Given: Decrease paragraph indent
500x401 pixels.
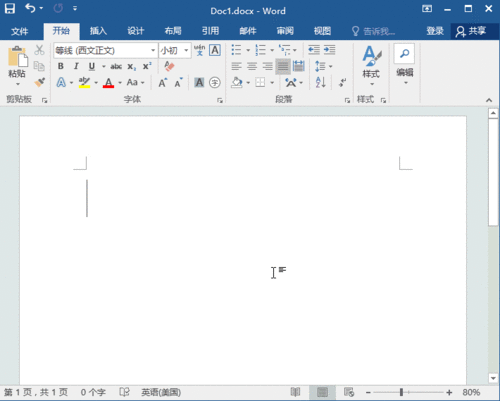Looking at the screenshot, I should (314, 50).
